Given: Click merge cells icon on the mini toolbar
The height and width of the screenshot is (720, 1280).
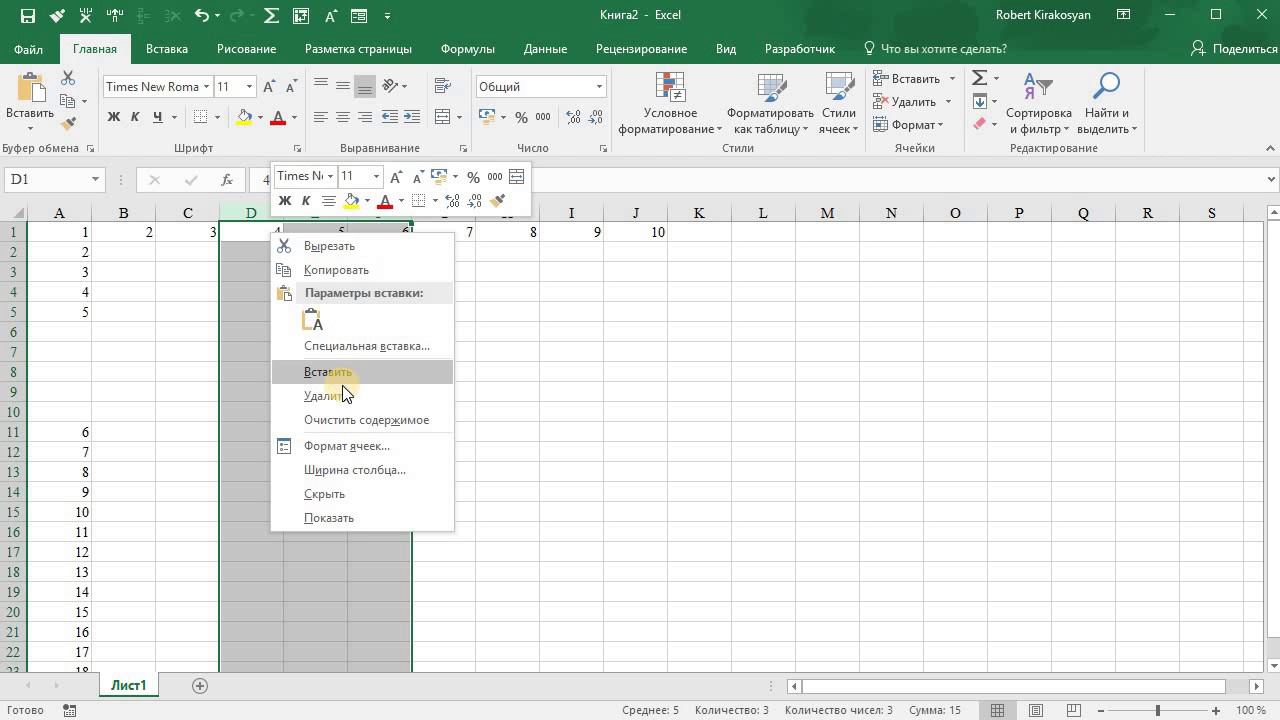Looking at the screenshot, I should tap(517, 177).
